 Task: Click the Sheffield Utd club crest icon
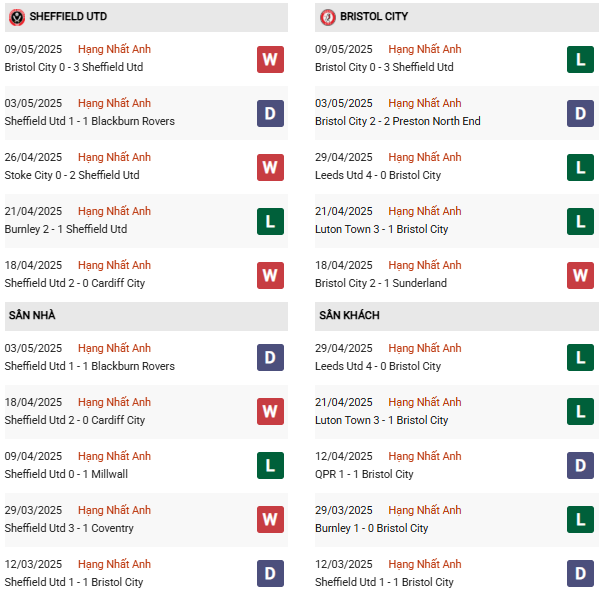coord(17,17)
